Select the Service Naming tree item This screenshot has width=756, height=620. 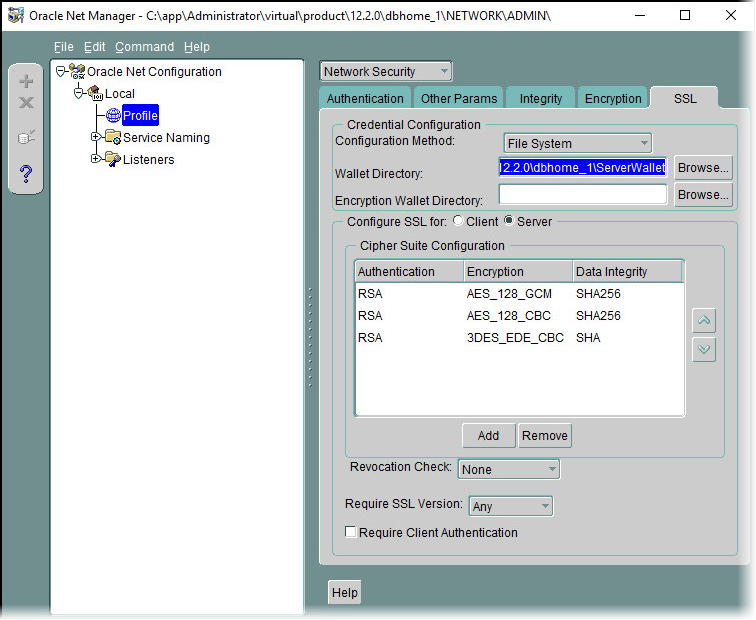click(x=166, y=137)
